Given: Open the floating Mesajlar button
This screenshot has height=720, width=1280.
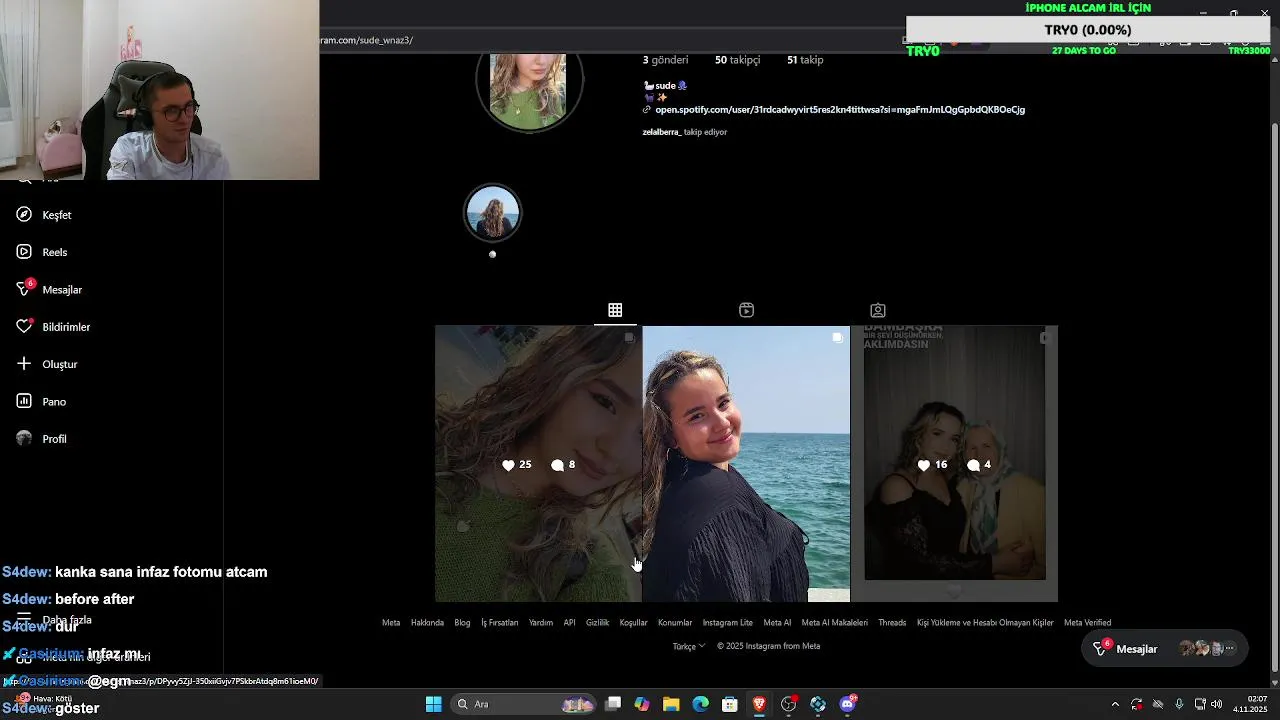Looking at the screenshot, I should [1165, 649].
